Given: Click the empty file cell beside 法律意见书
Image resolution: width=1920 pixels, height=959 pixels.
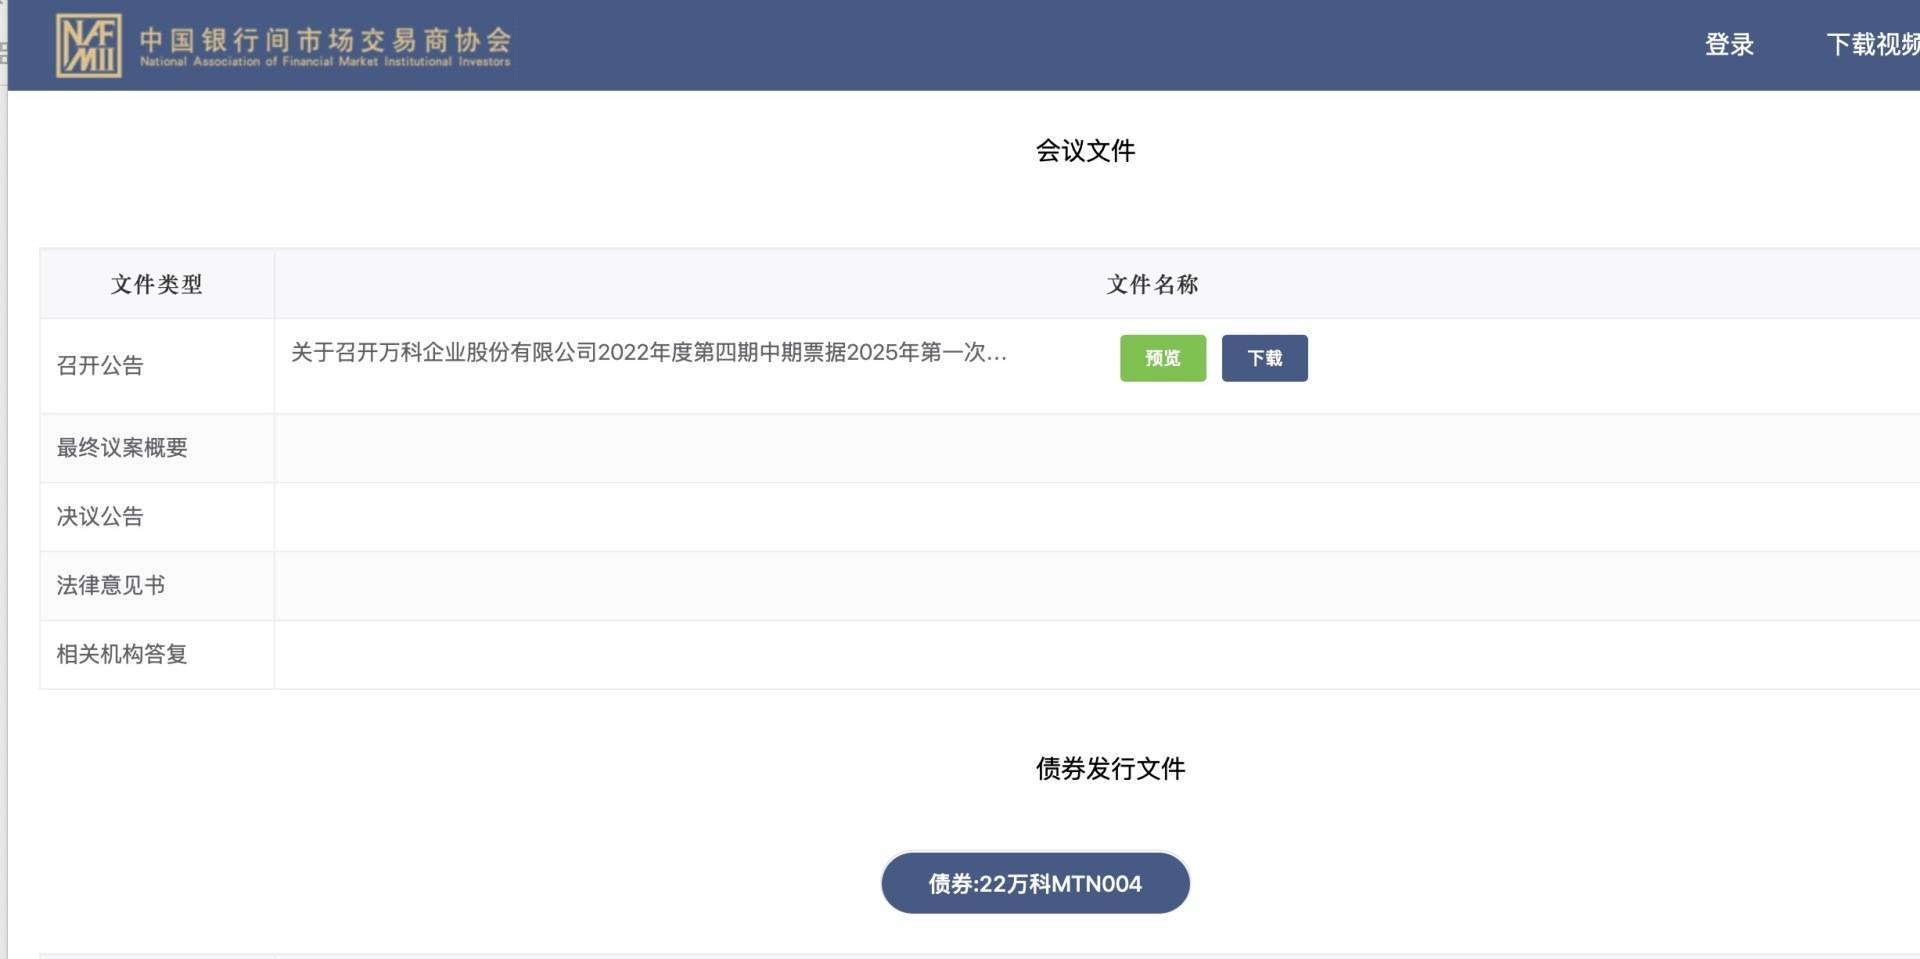Looking at the screenshot, I should pyautogui.click(x=1096, y=586).
